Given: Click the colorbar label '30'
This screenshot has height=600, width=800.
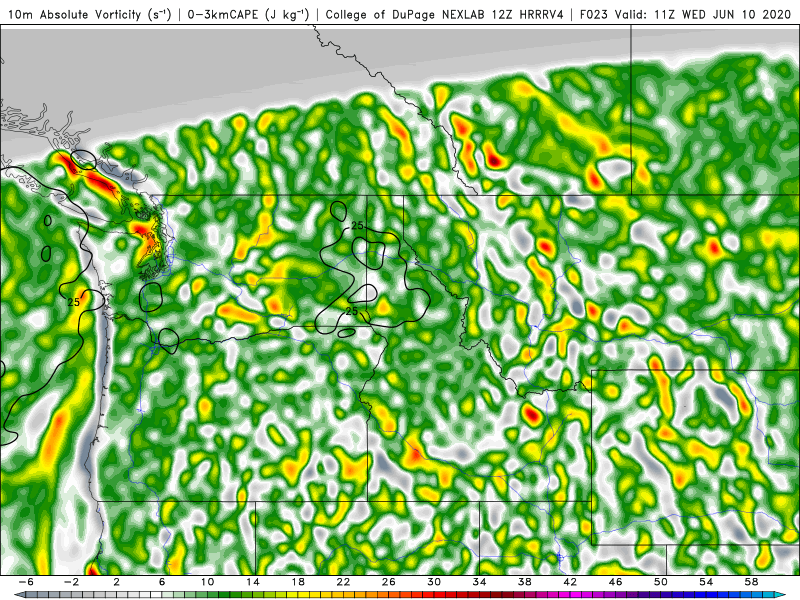Looking at the screenshot, I should pos(434,582).
